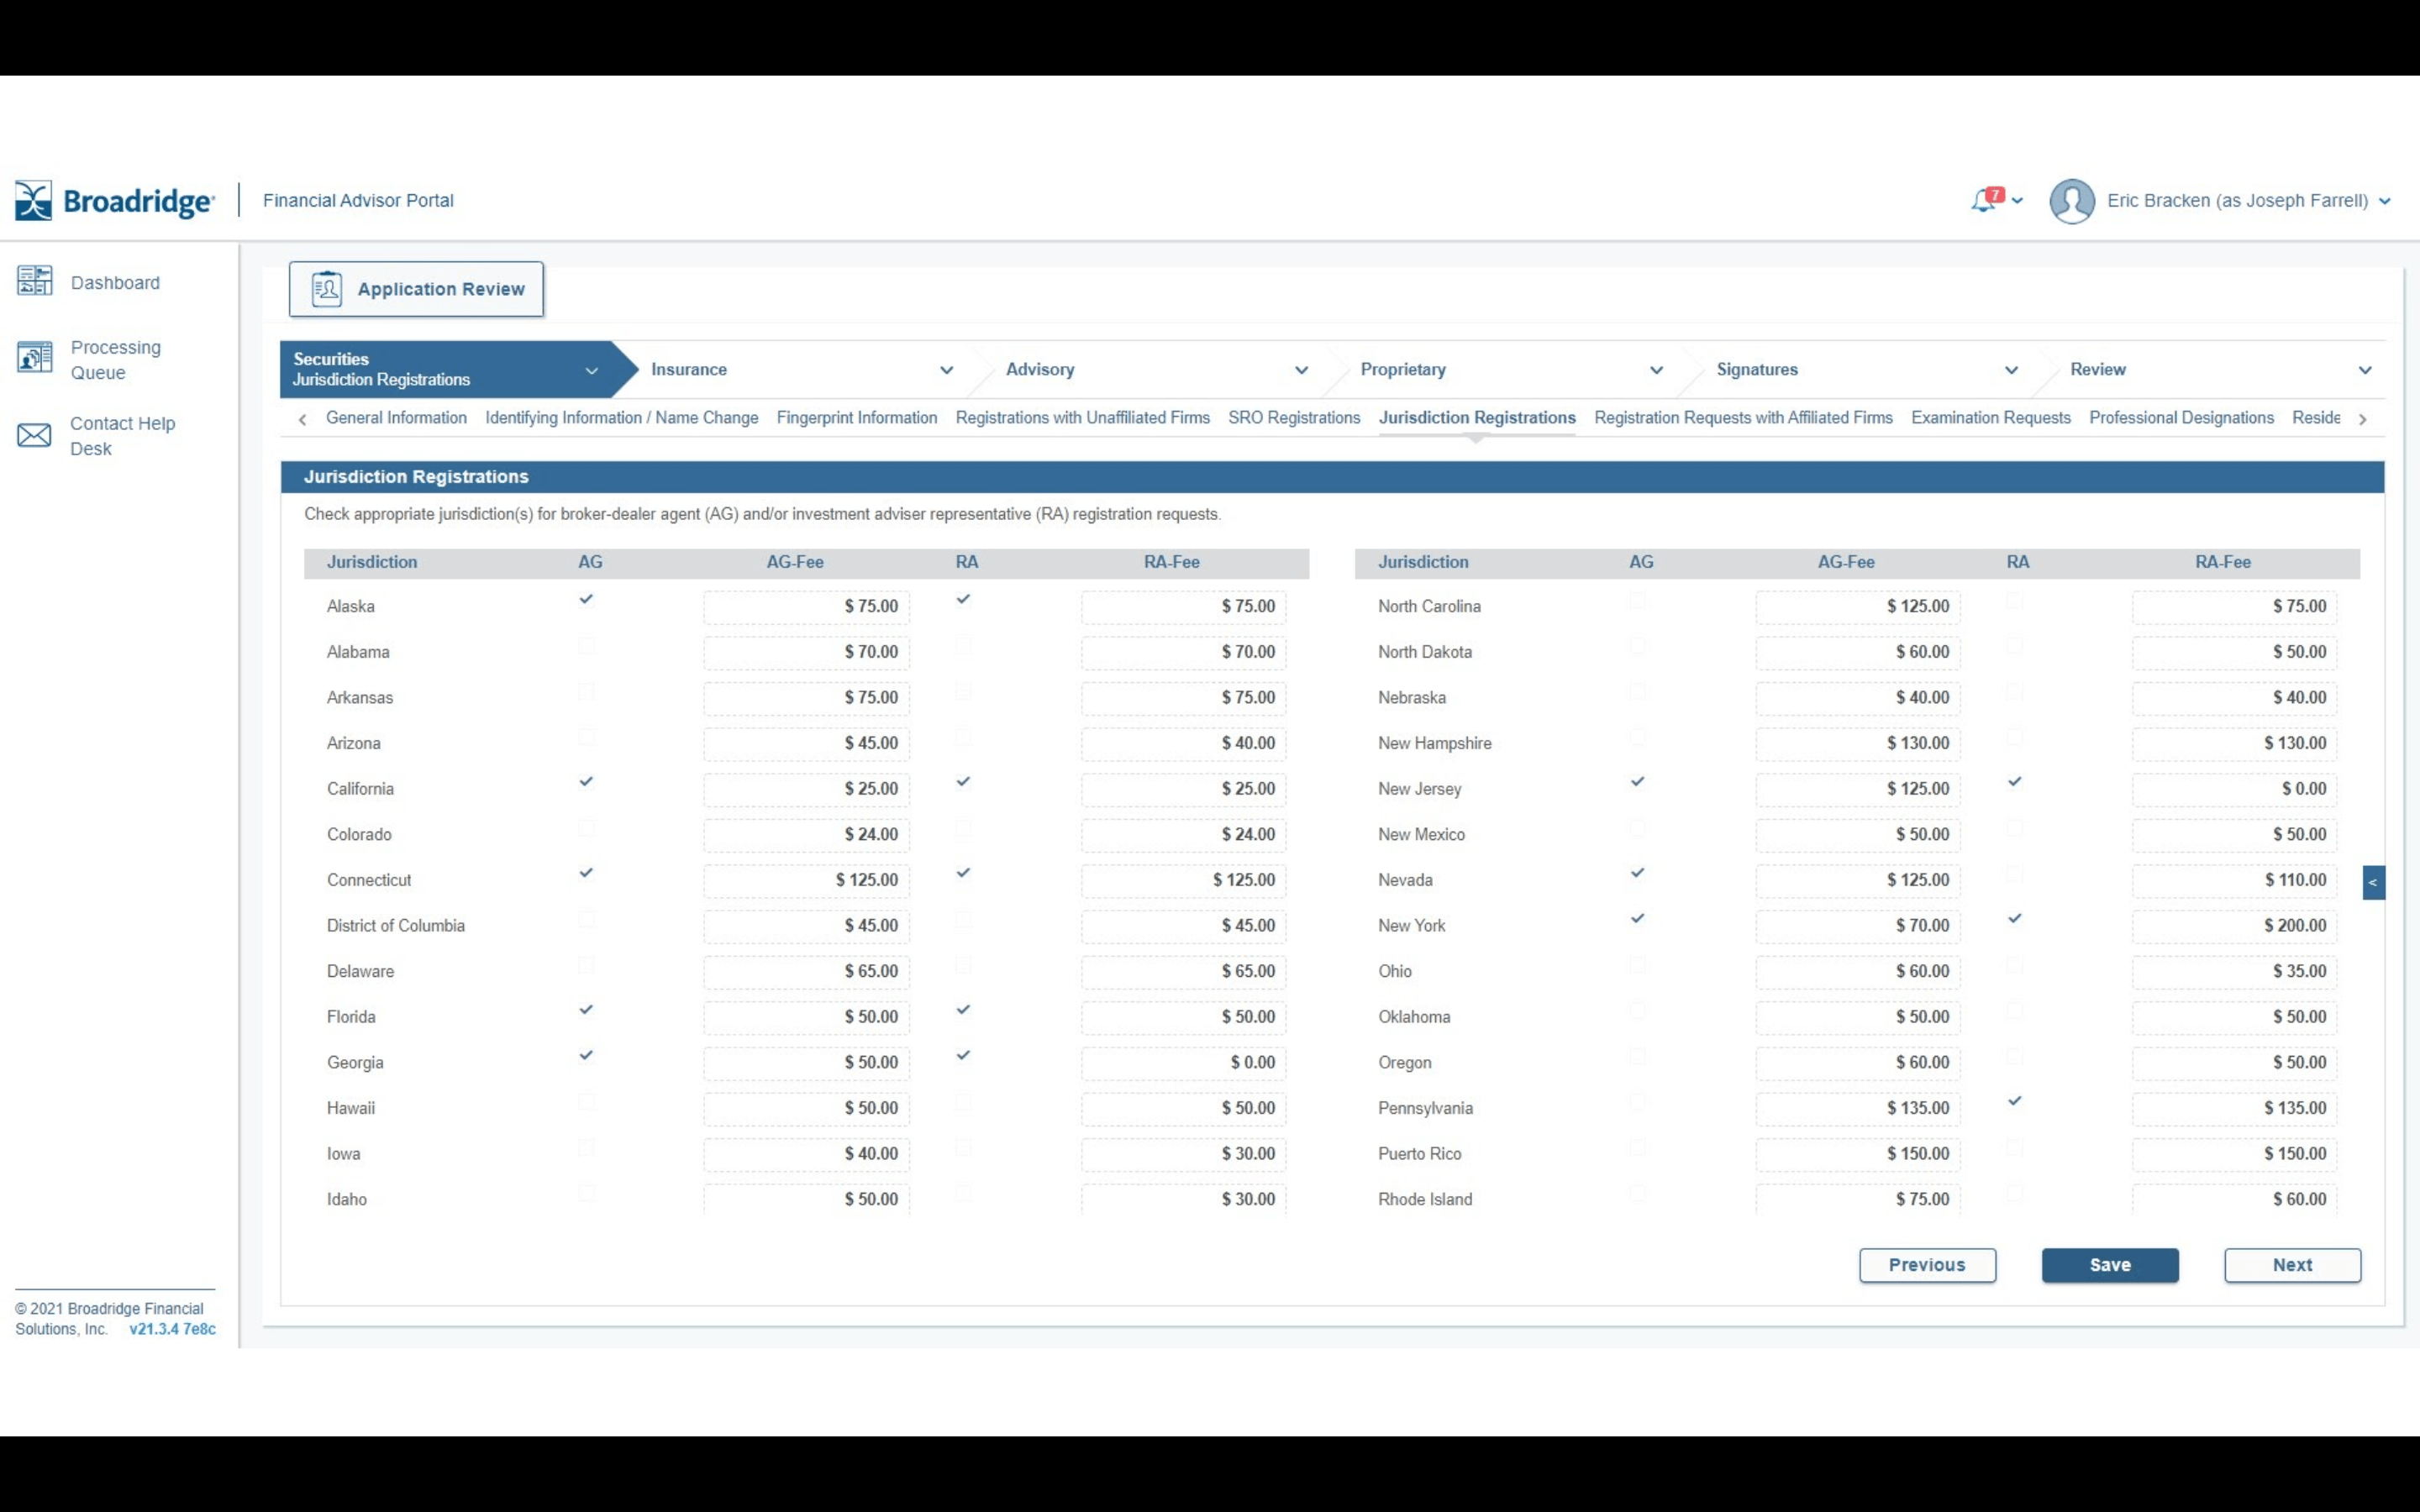The width and height of the screenshot is (2420, 1512).
Task: Click the Application Review clipboard icon
Action: point(326,289)
